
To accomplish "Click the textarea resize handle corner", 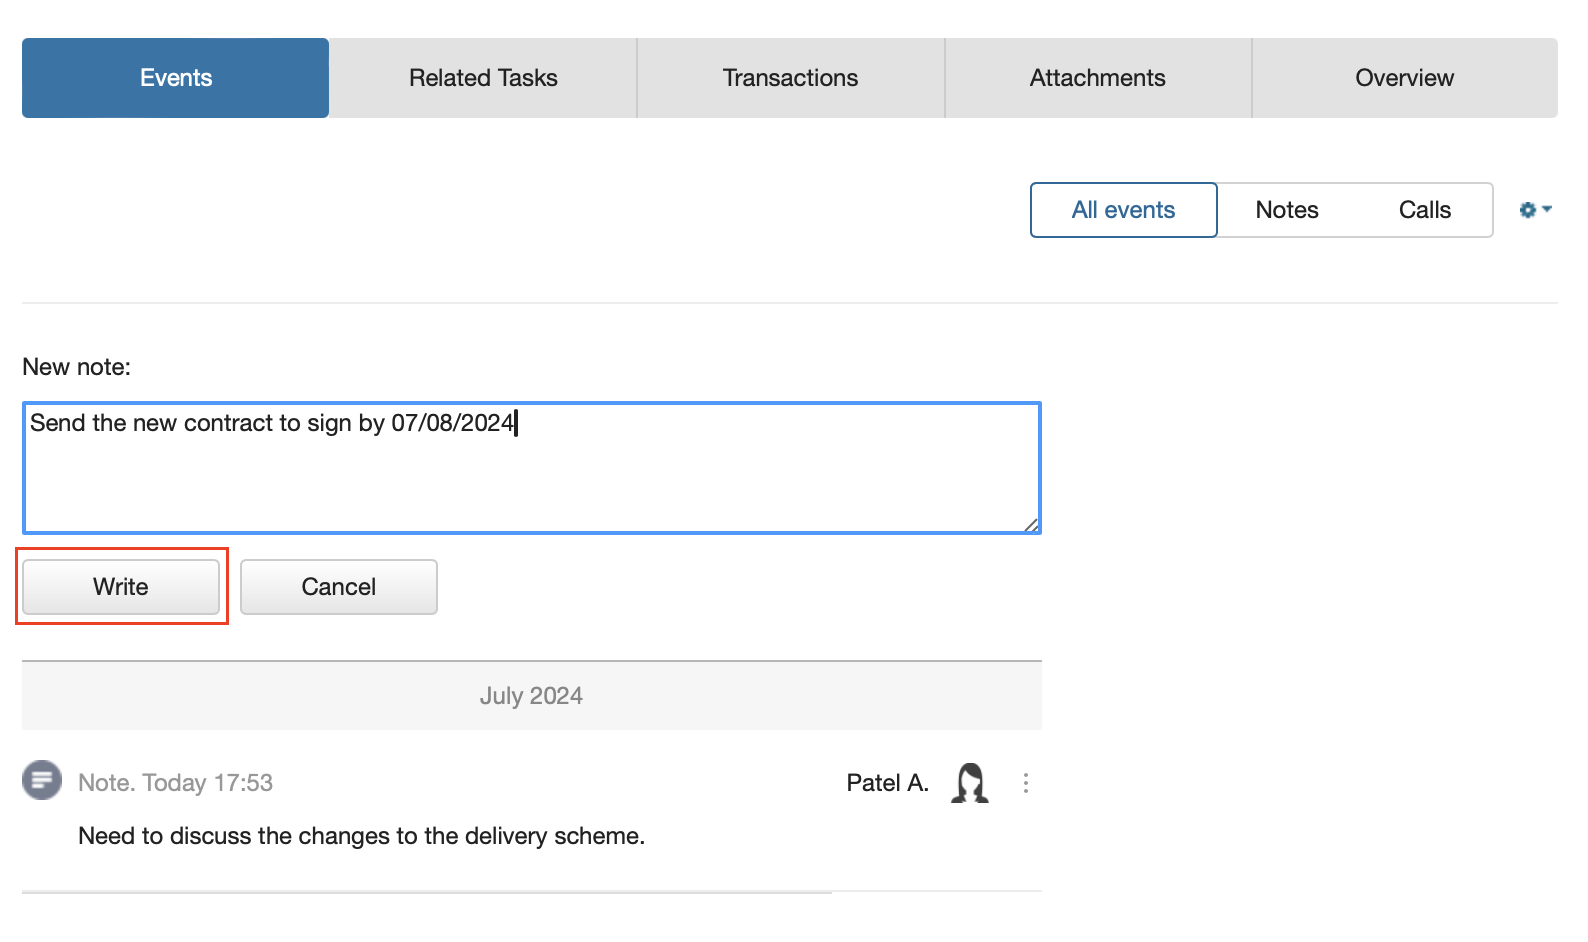I will (x=1031, y=524).
